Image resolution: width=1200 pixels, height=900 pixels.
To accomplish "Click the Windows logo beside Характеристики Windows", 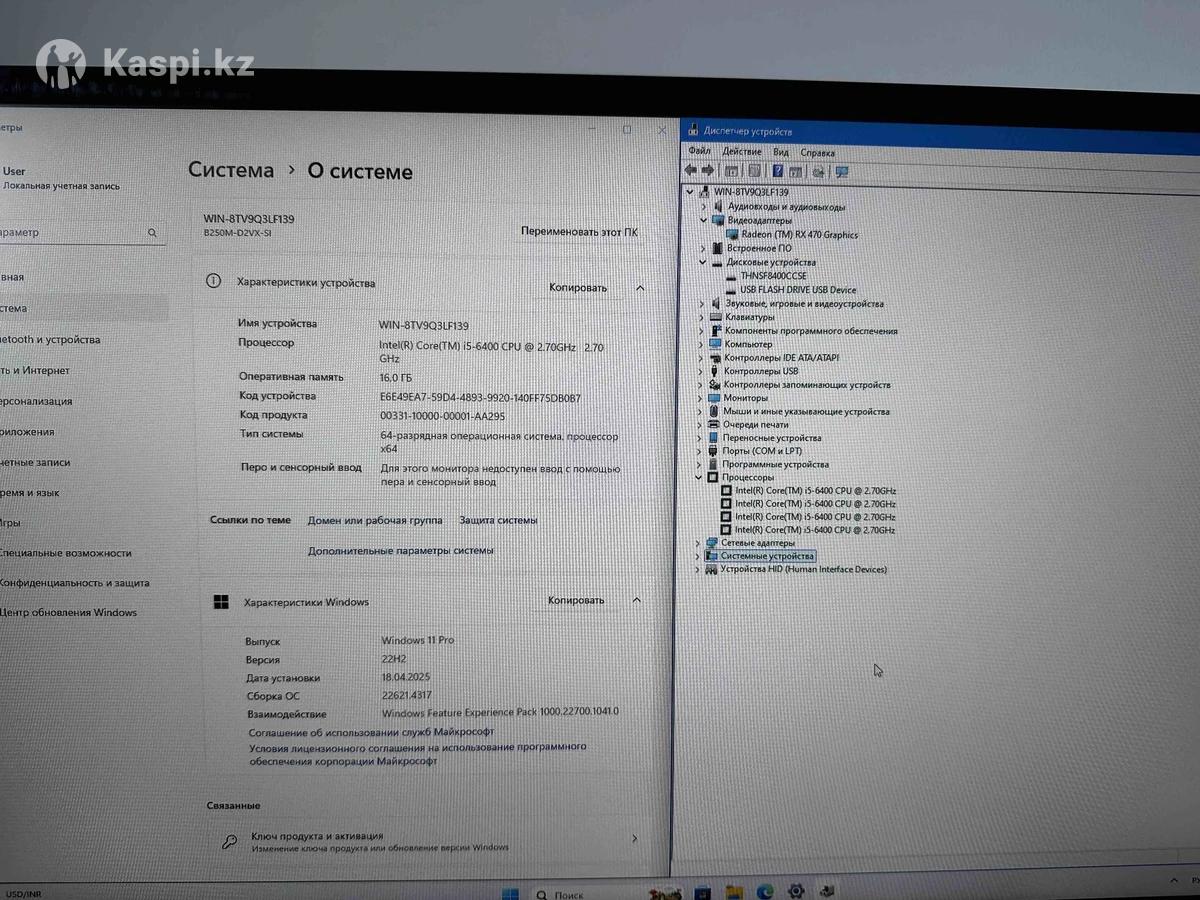I will pyautogui.click(x=220, y=602).
